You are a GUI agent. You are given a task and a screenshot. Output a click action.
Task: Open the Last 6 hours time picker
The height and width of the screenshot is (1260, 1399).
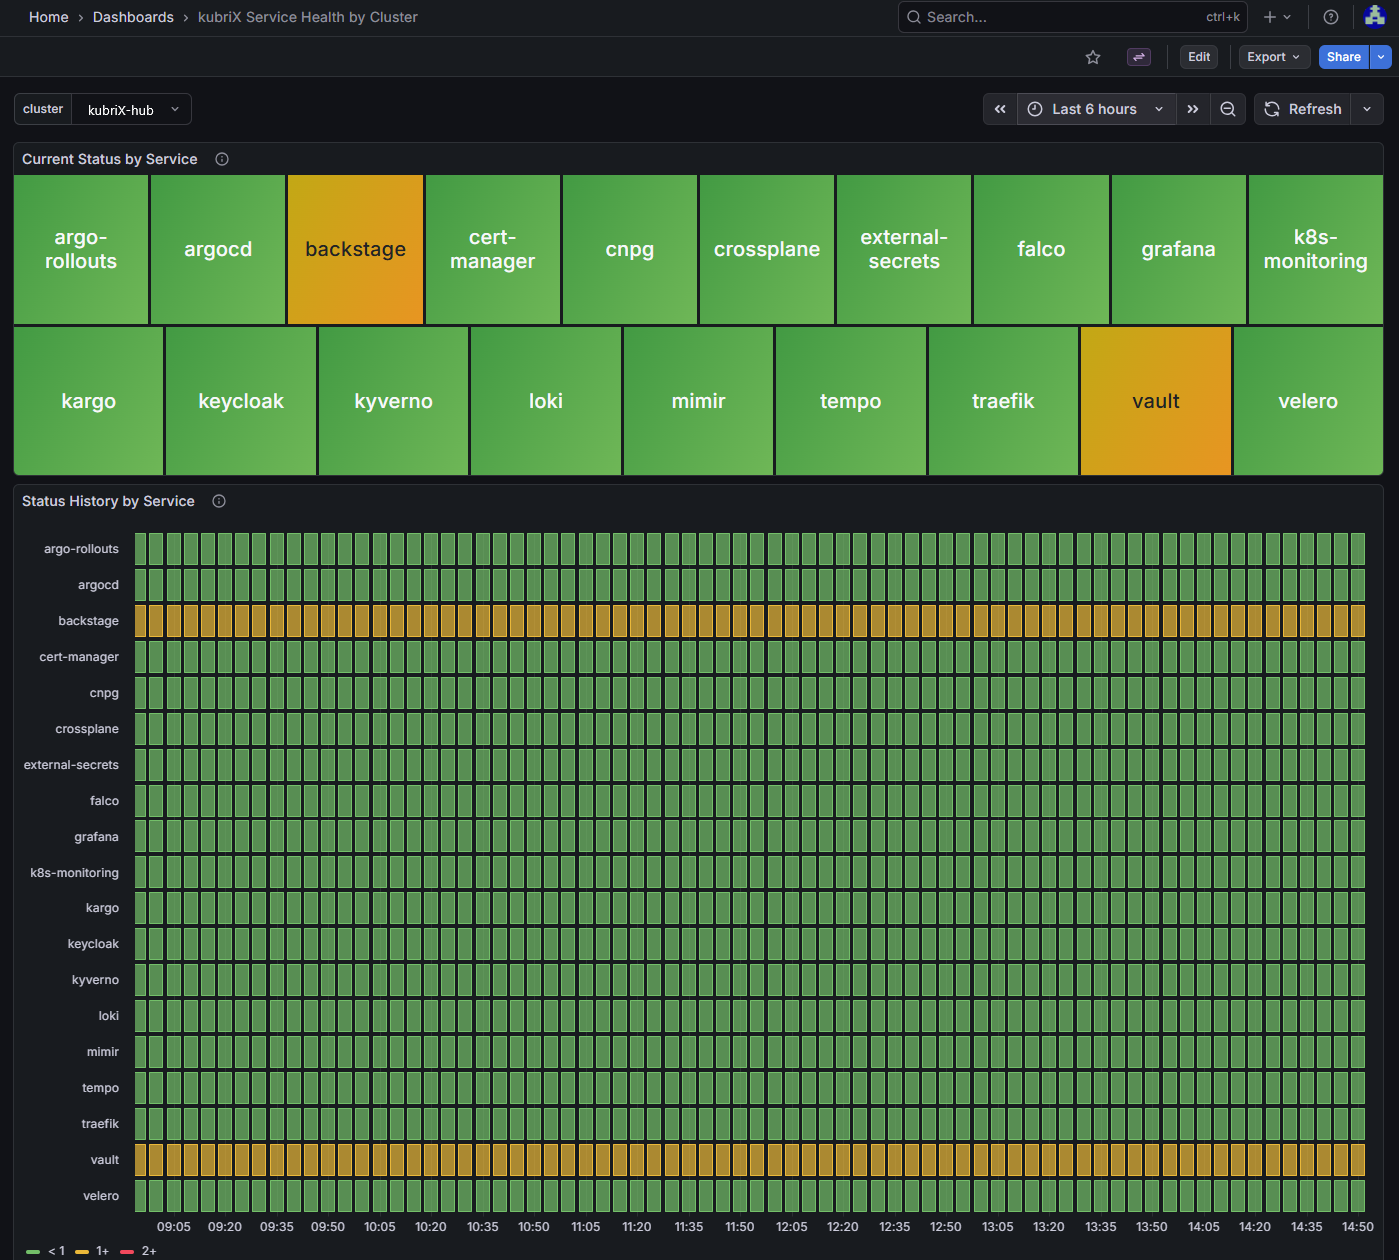(1094, 109)
